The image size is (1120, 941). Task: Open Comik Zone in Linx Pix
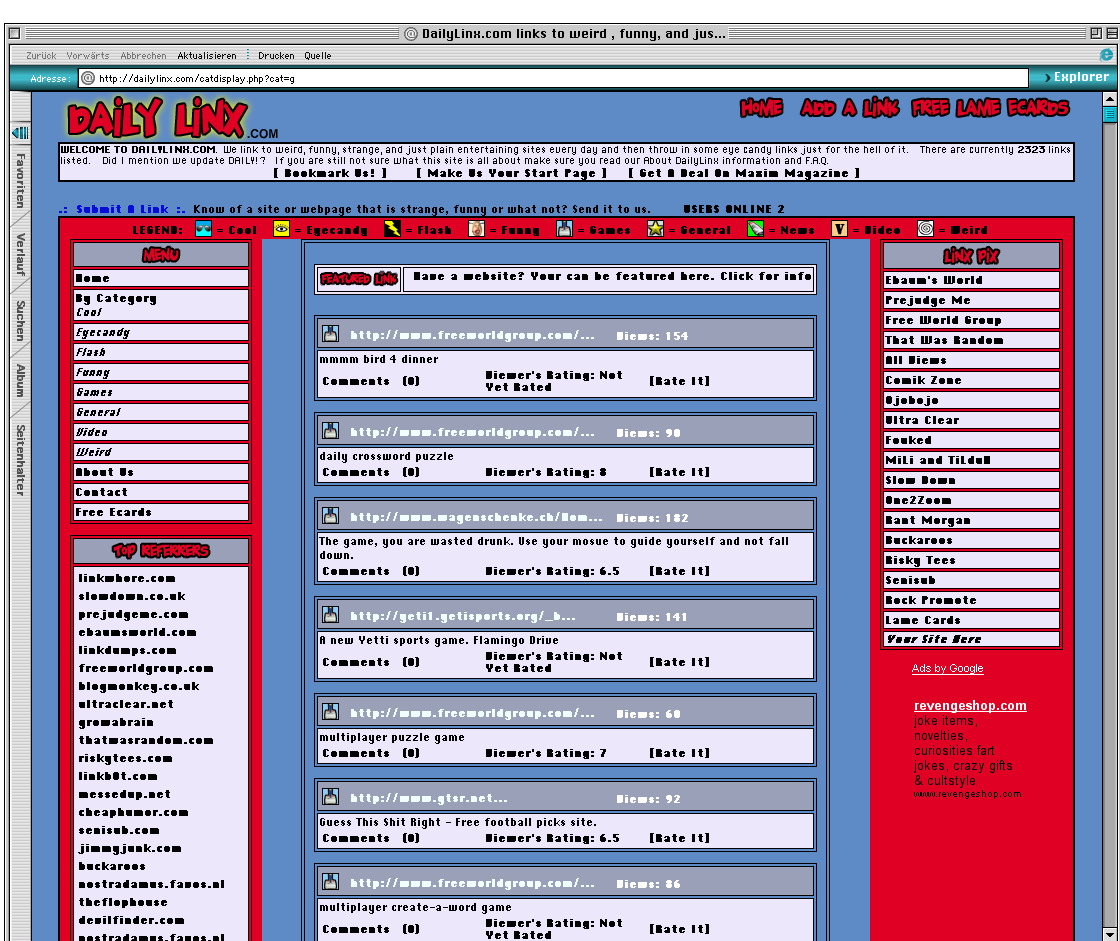(971, 380)
